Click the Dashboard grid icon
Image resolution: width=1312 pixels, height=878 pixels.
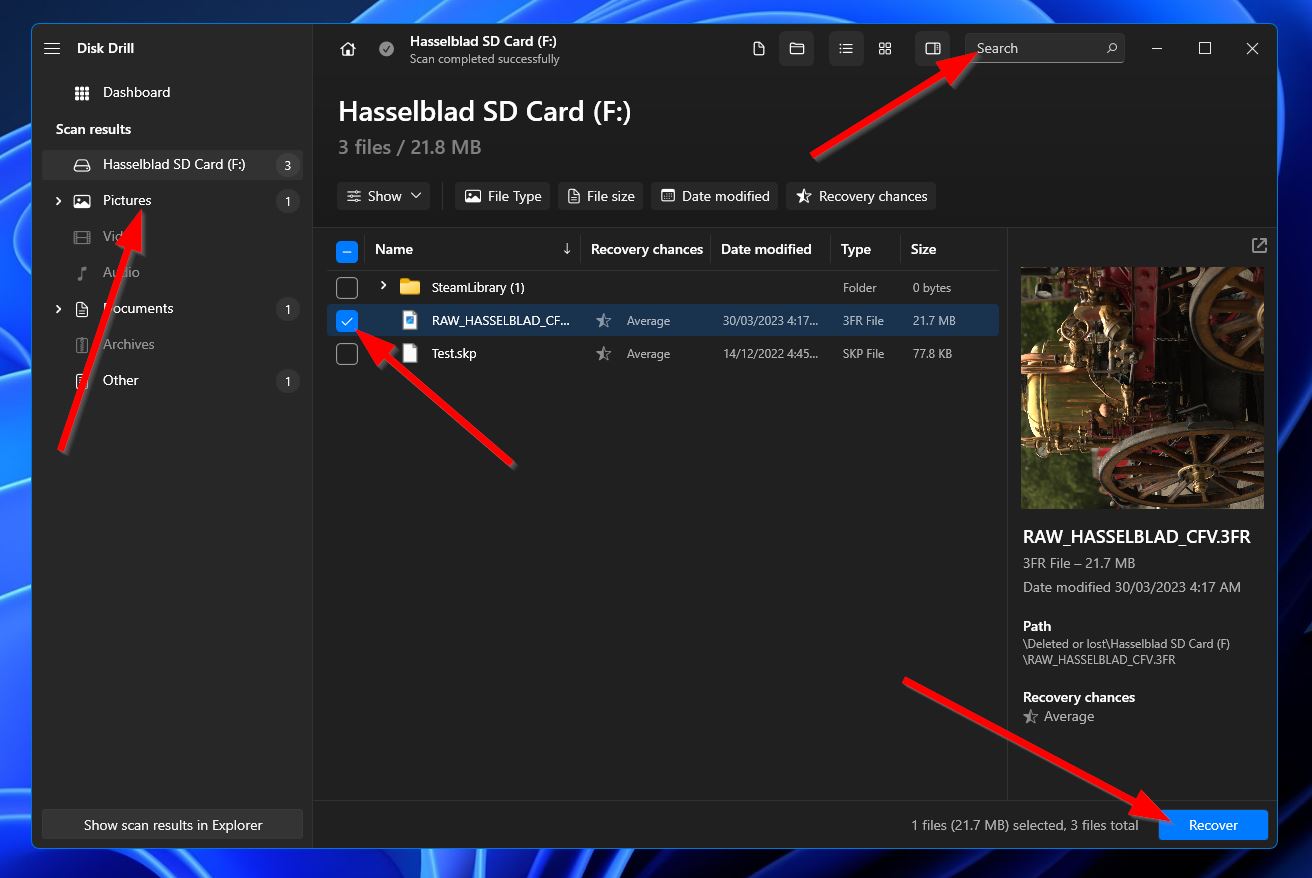82,93
